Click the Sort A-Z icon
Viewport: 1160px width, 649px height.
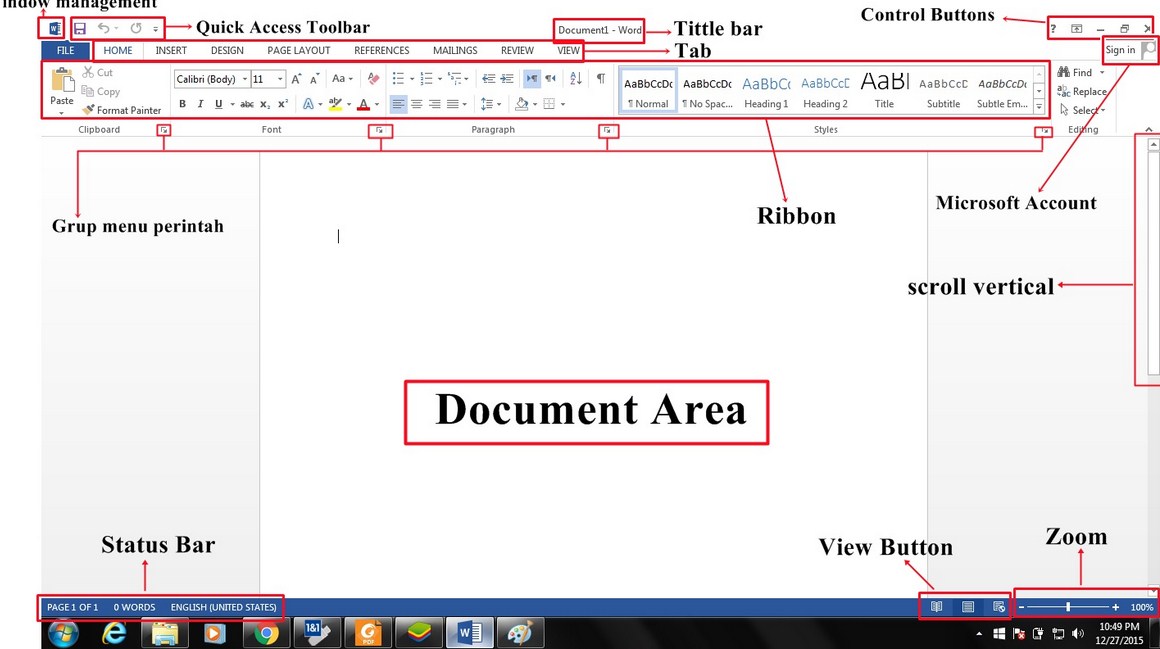[x=576, y=78]
